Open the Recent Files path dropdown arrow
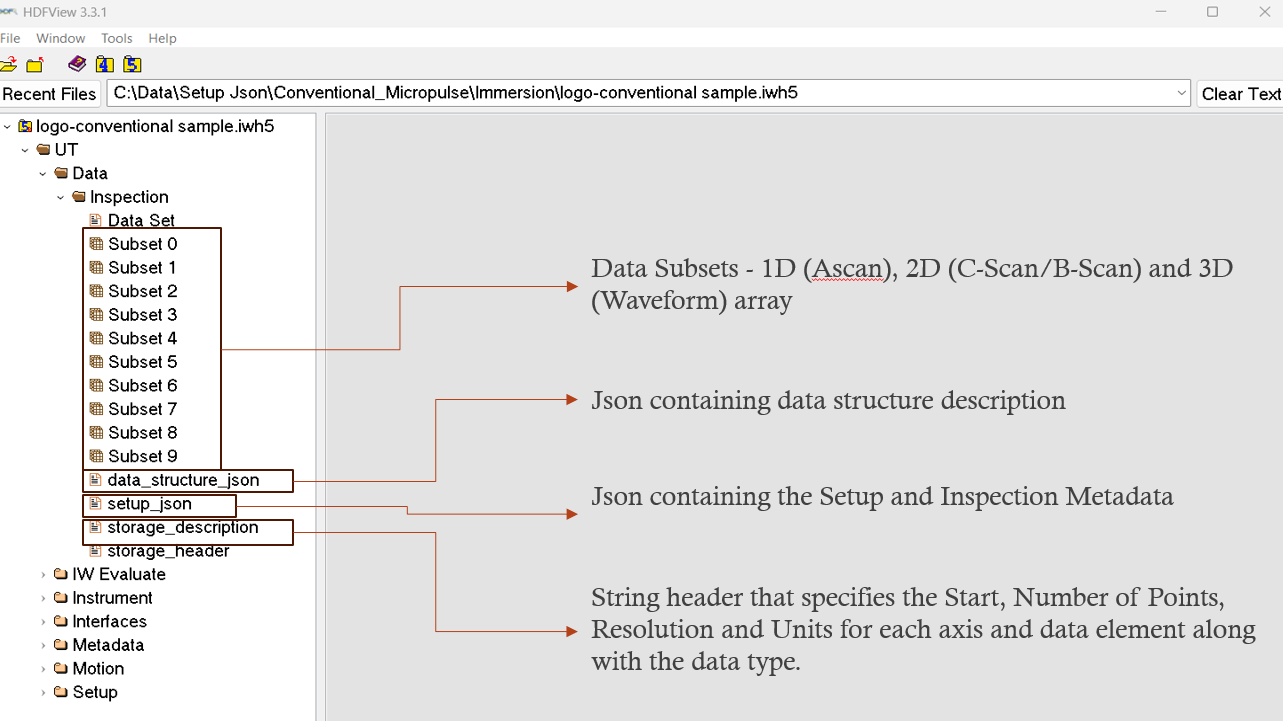The width and height of the screenshot is (1283, 721). click(1181, 93)
